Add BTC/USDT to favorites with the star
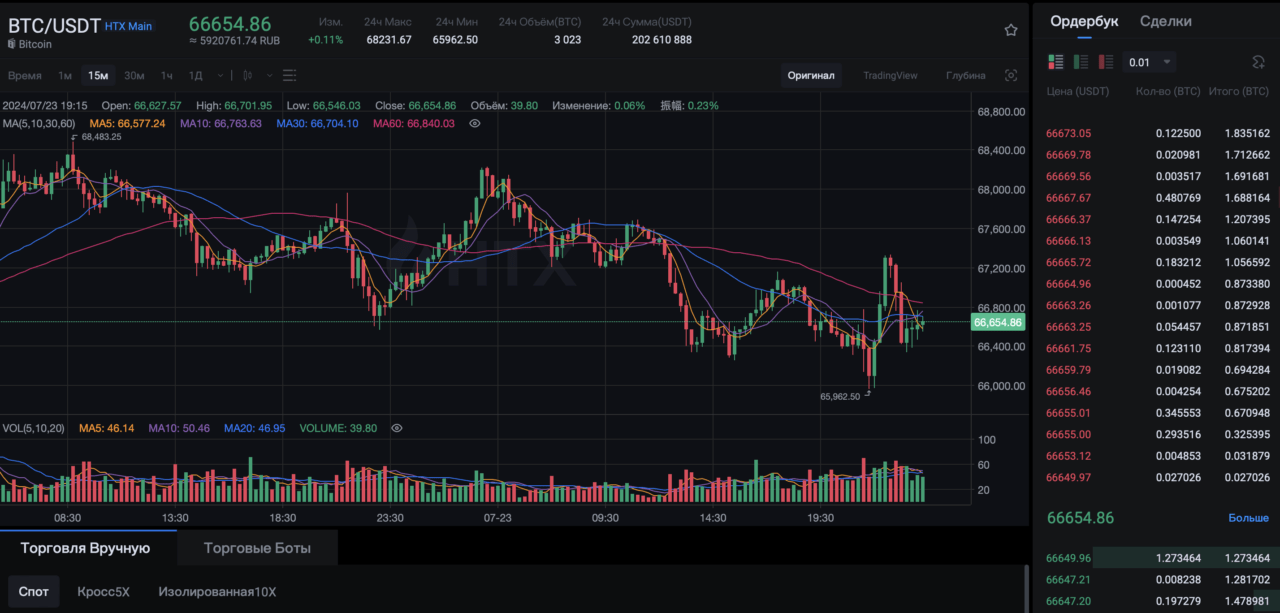Image resolution: width=1280 pixels, height=613 pixels. click(x=1011, y=31)
